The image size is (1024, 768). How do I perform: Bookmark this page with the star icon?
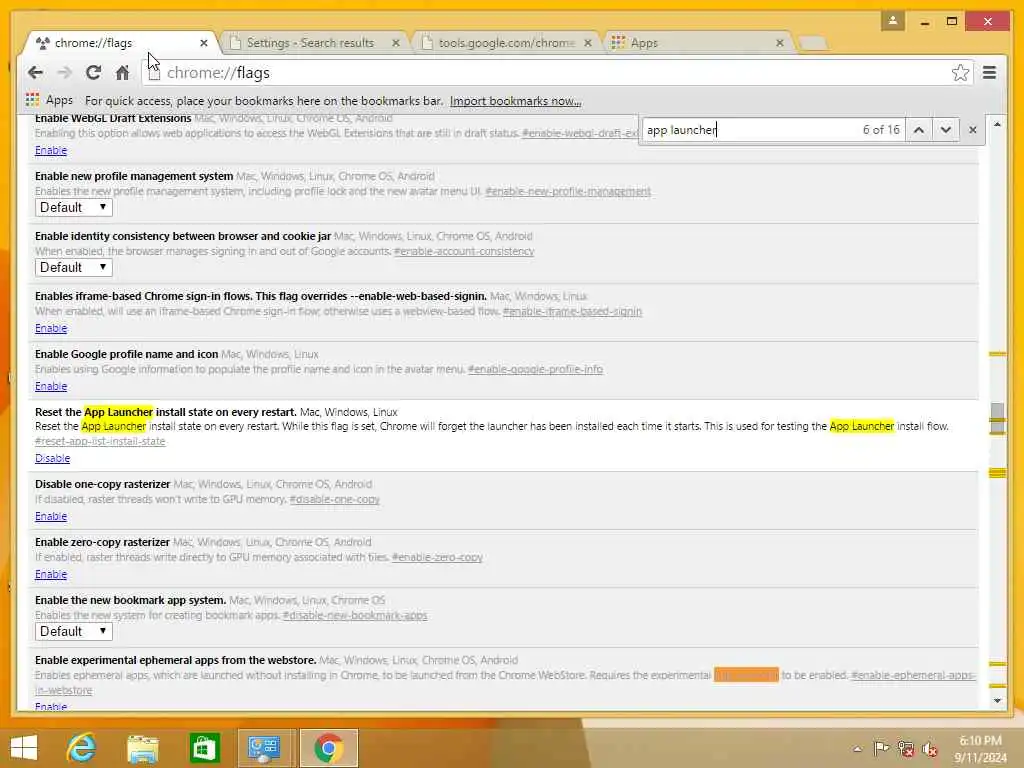(x=960, y=72)
